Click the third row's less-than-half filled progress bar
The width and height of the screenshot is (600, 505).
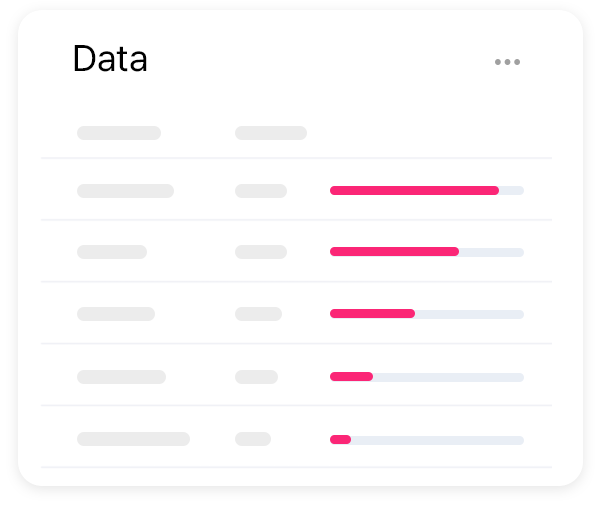pos(427,314)
